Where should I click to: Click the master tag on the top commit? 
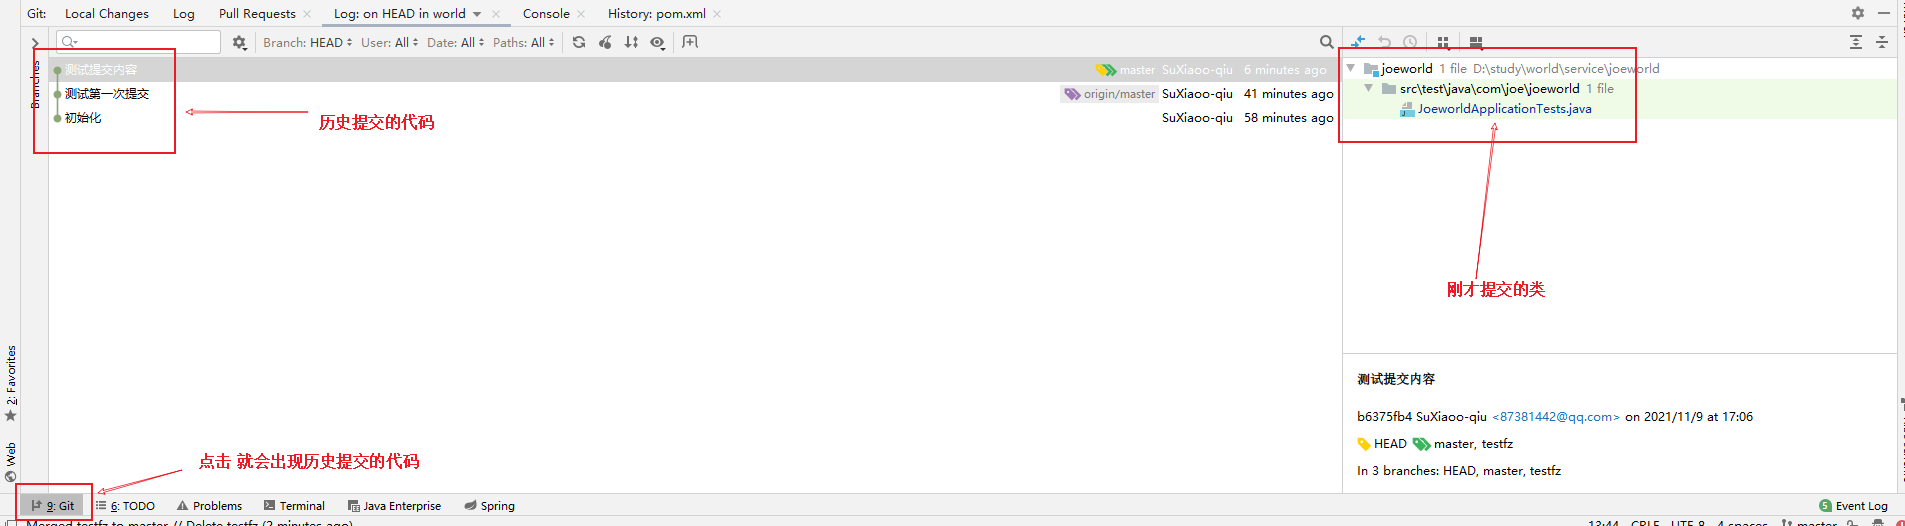coord(1125,70)
